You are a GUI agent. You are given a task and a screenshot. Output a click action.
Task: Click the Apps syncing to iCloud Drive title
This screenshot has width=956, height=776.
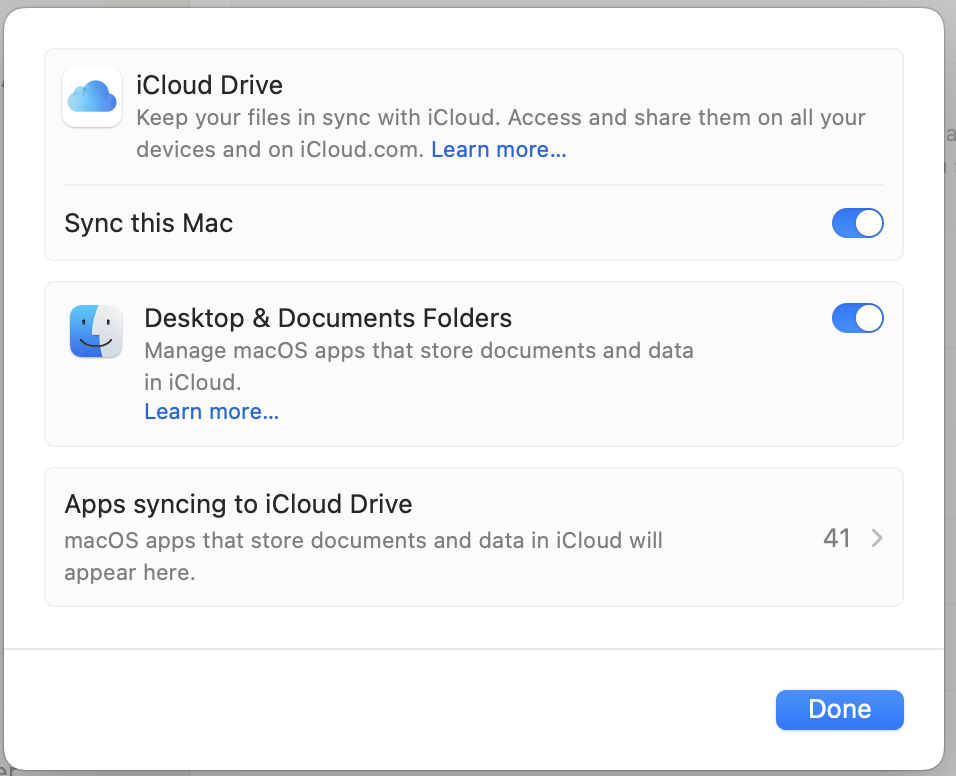click(x=238, y=504)
